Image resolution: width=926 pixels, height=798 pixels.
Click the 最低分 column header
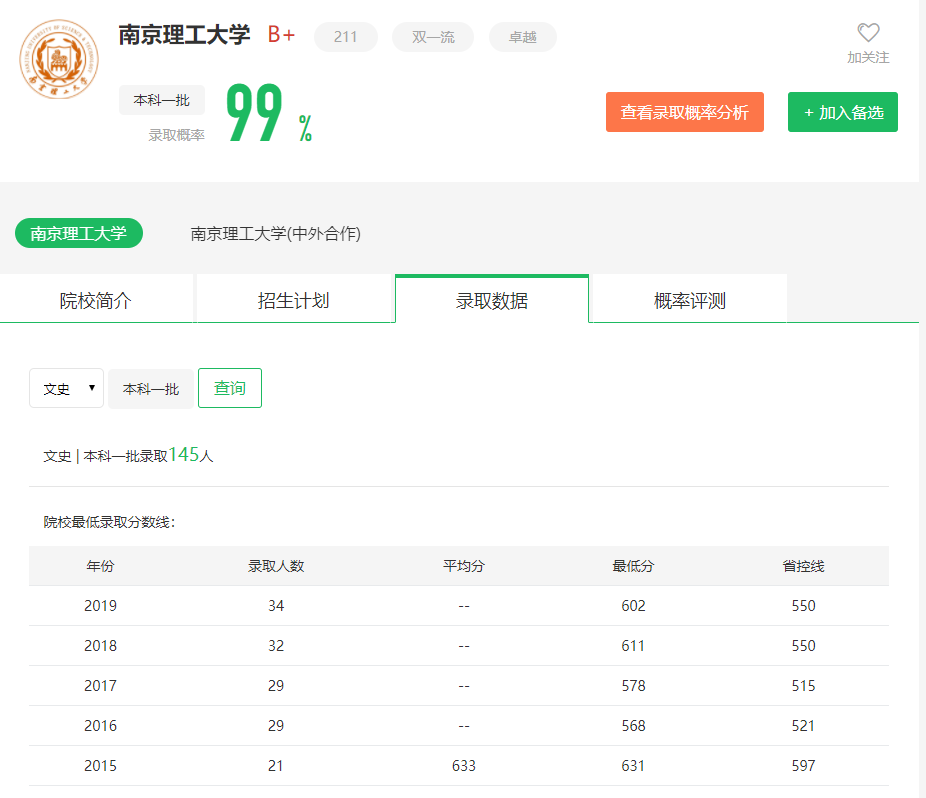[633, 566]
